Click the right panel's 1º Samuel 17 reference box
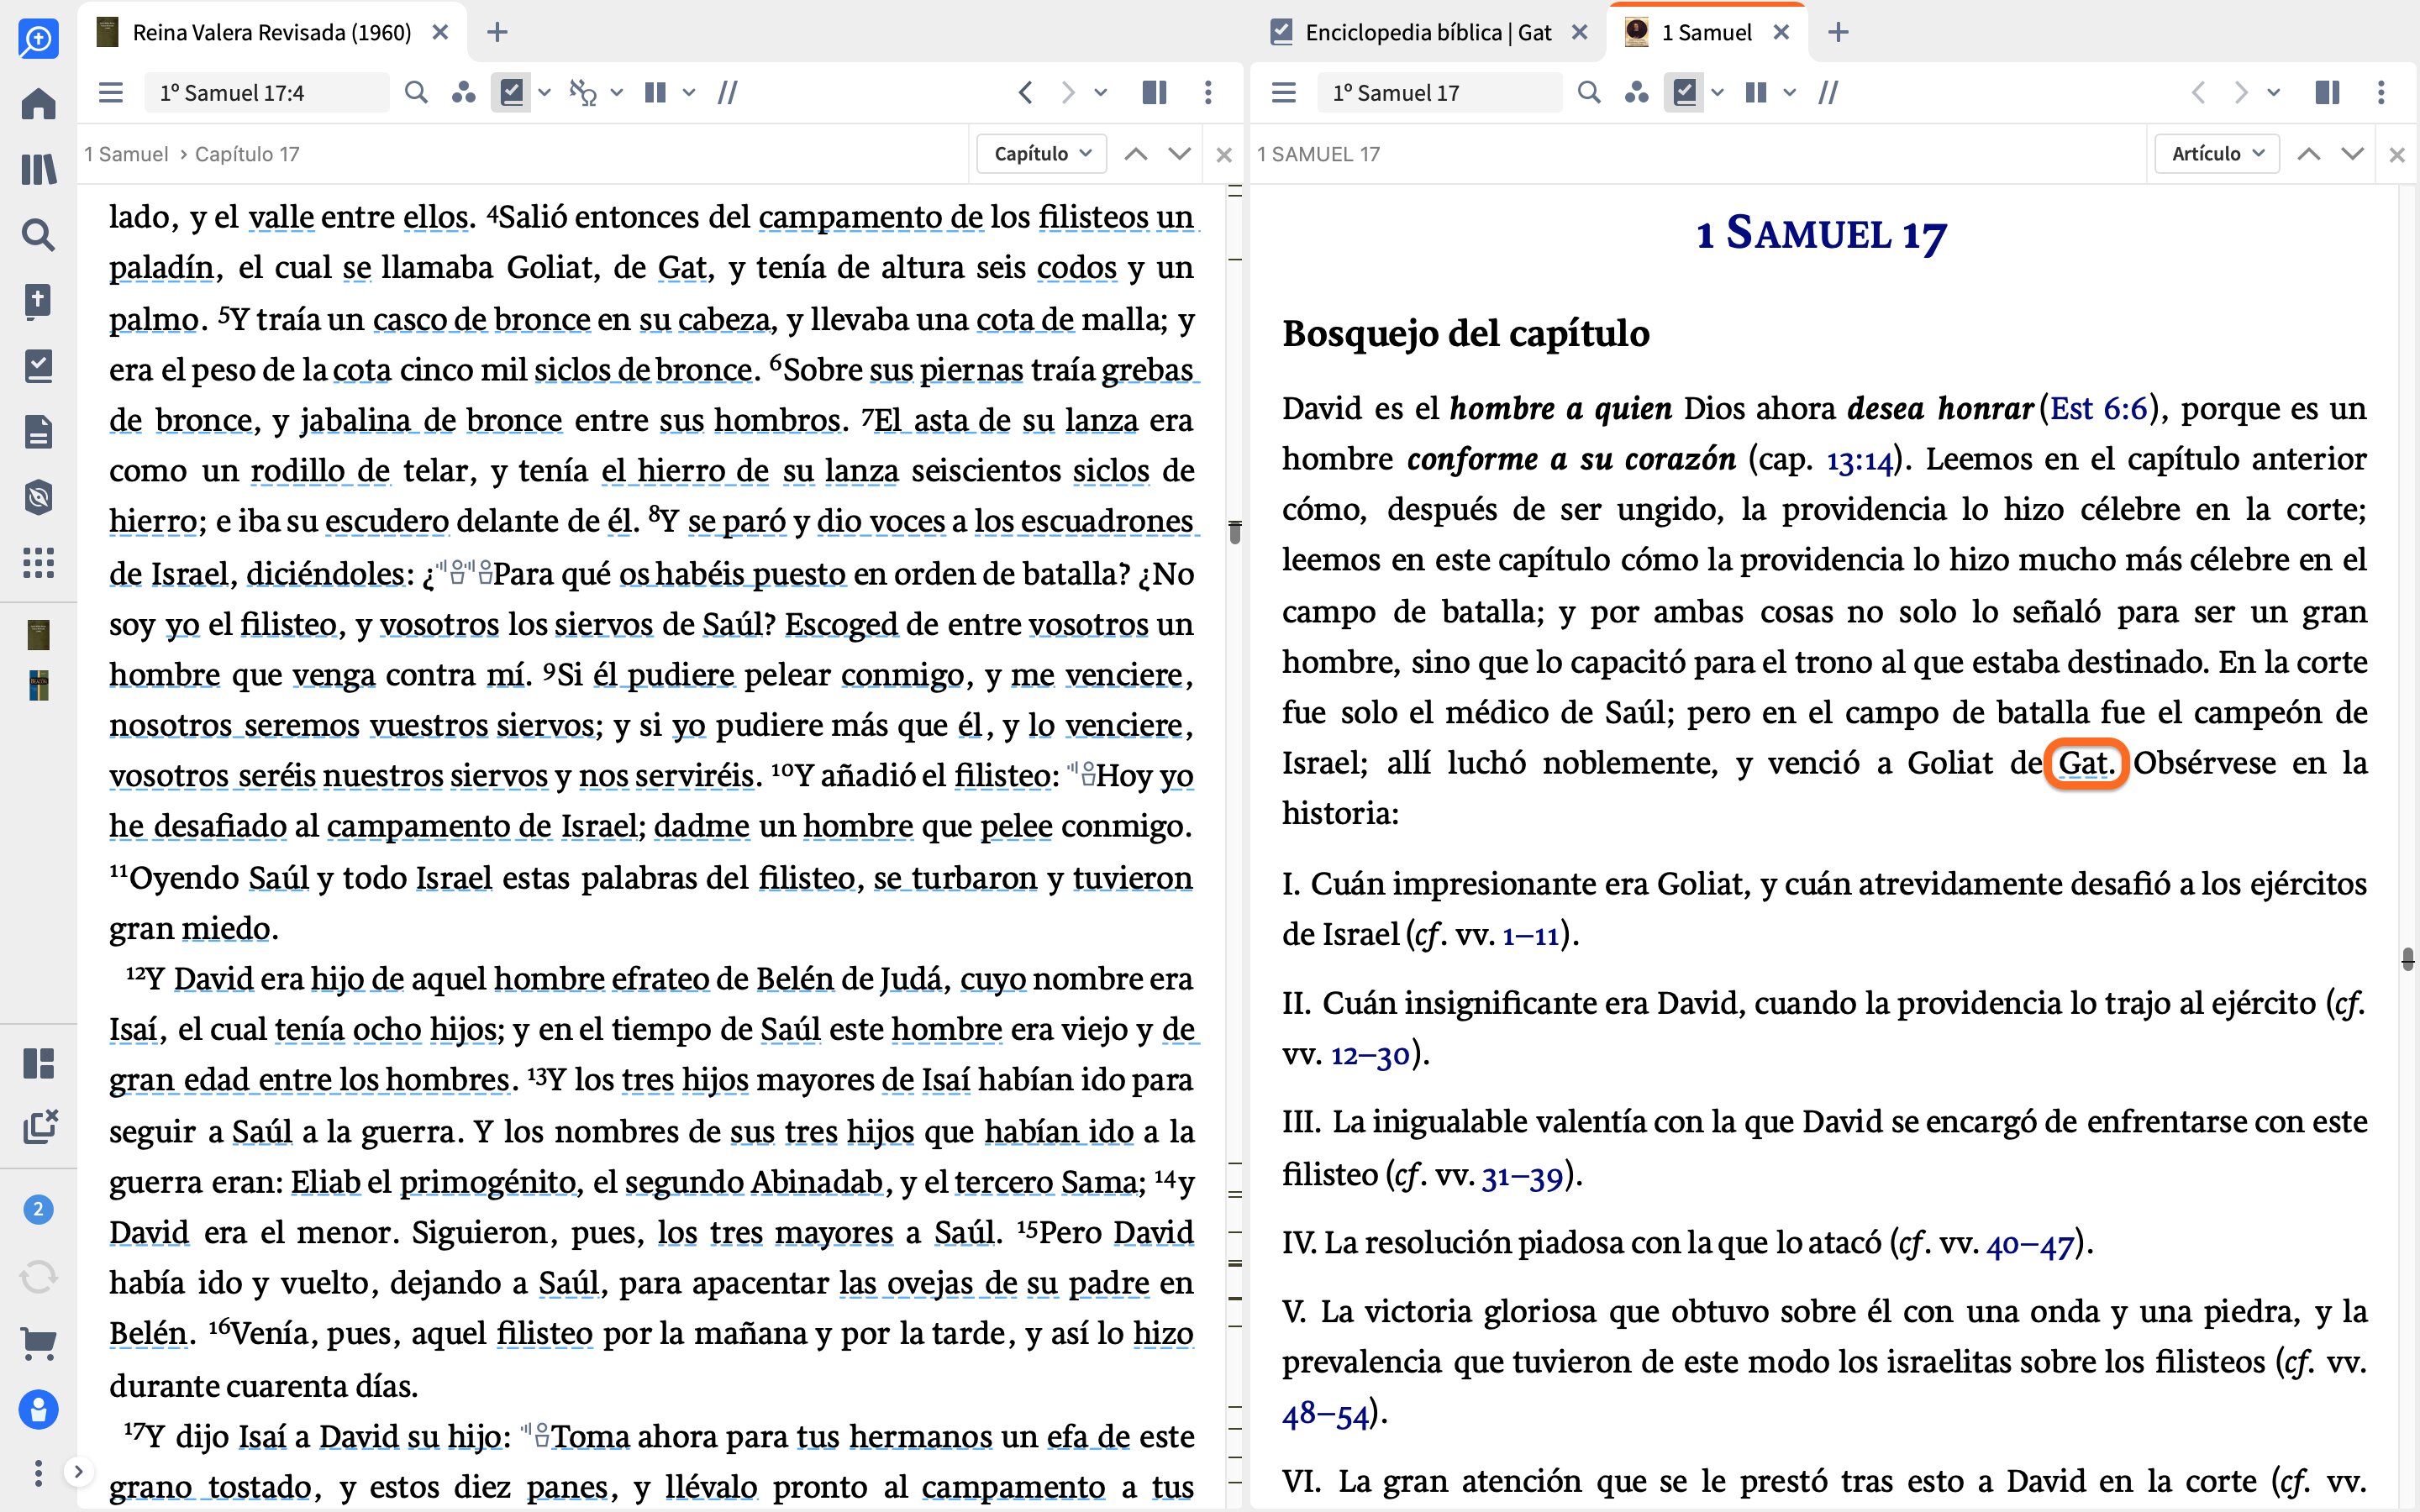Screen dimensions: 2420x1512 point(1440,93)
